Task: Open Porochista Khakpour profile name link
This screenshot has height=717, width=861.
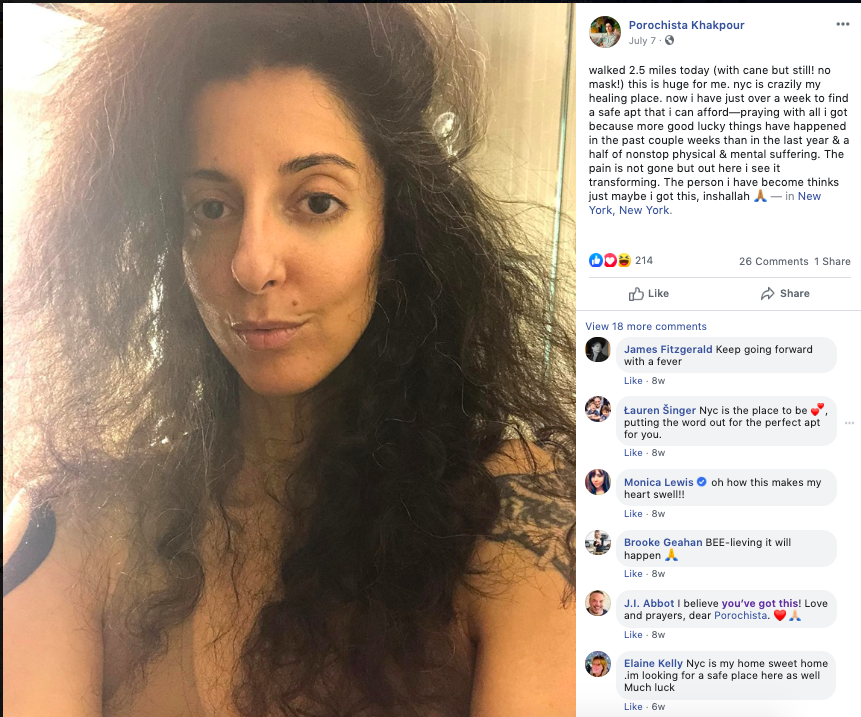Action: [686, 25]
